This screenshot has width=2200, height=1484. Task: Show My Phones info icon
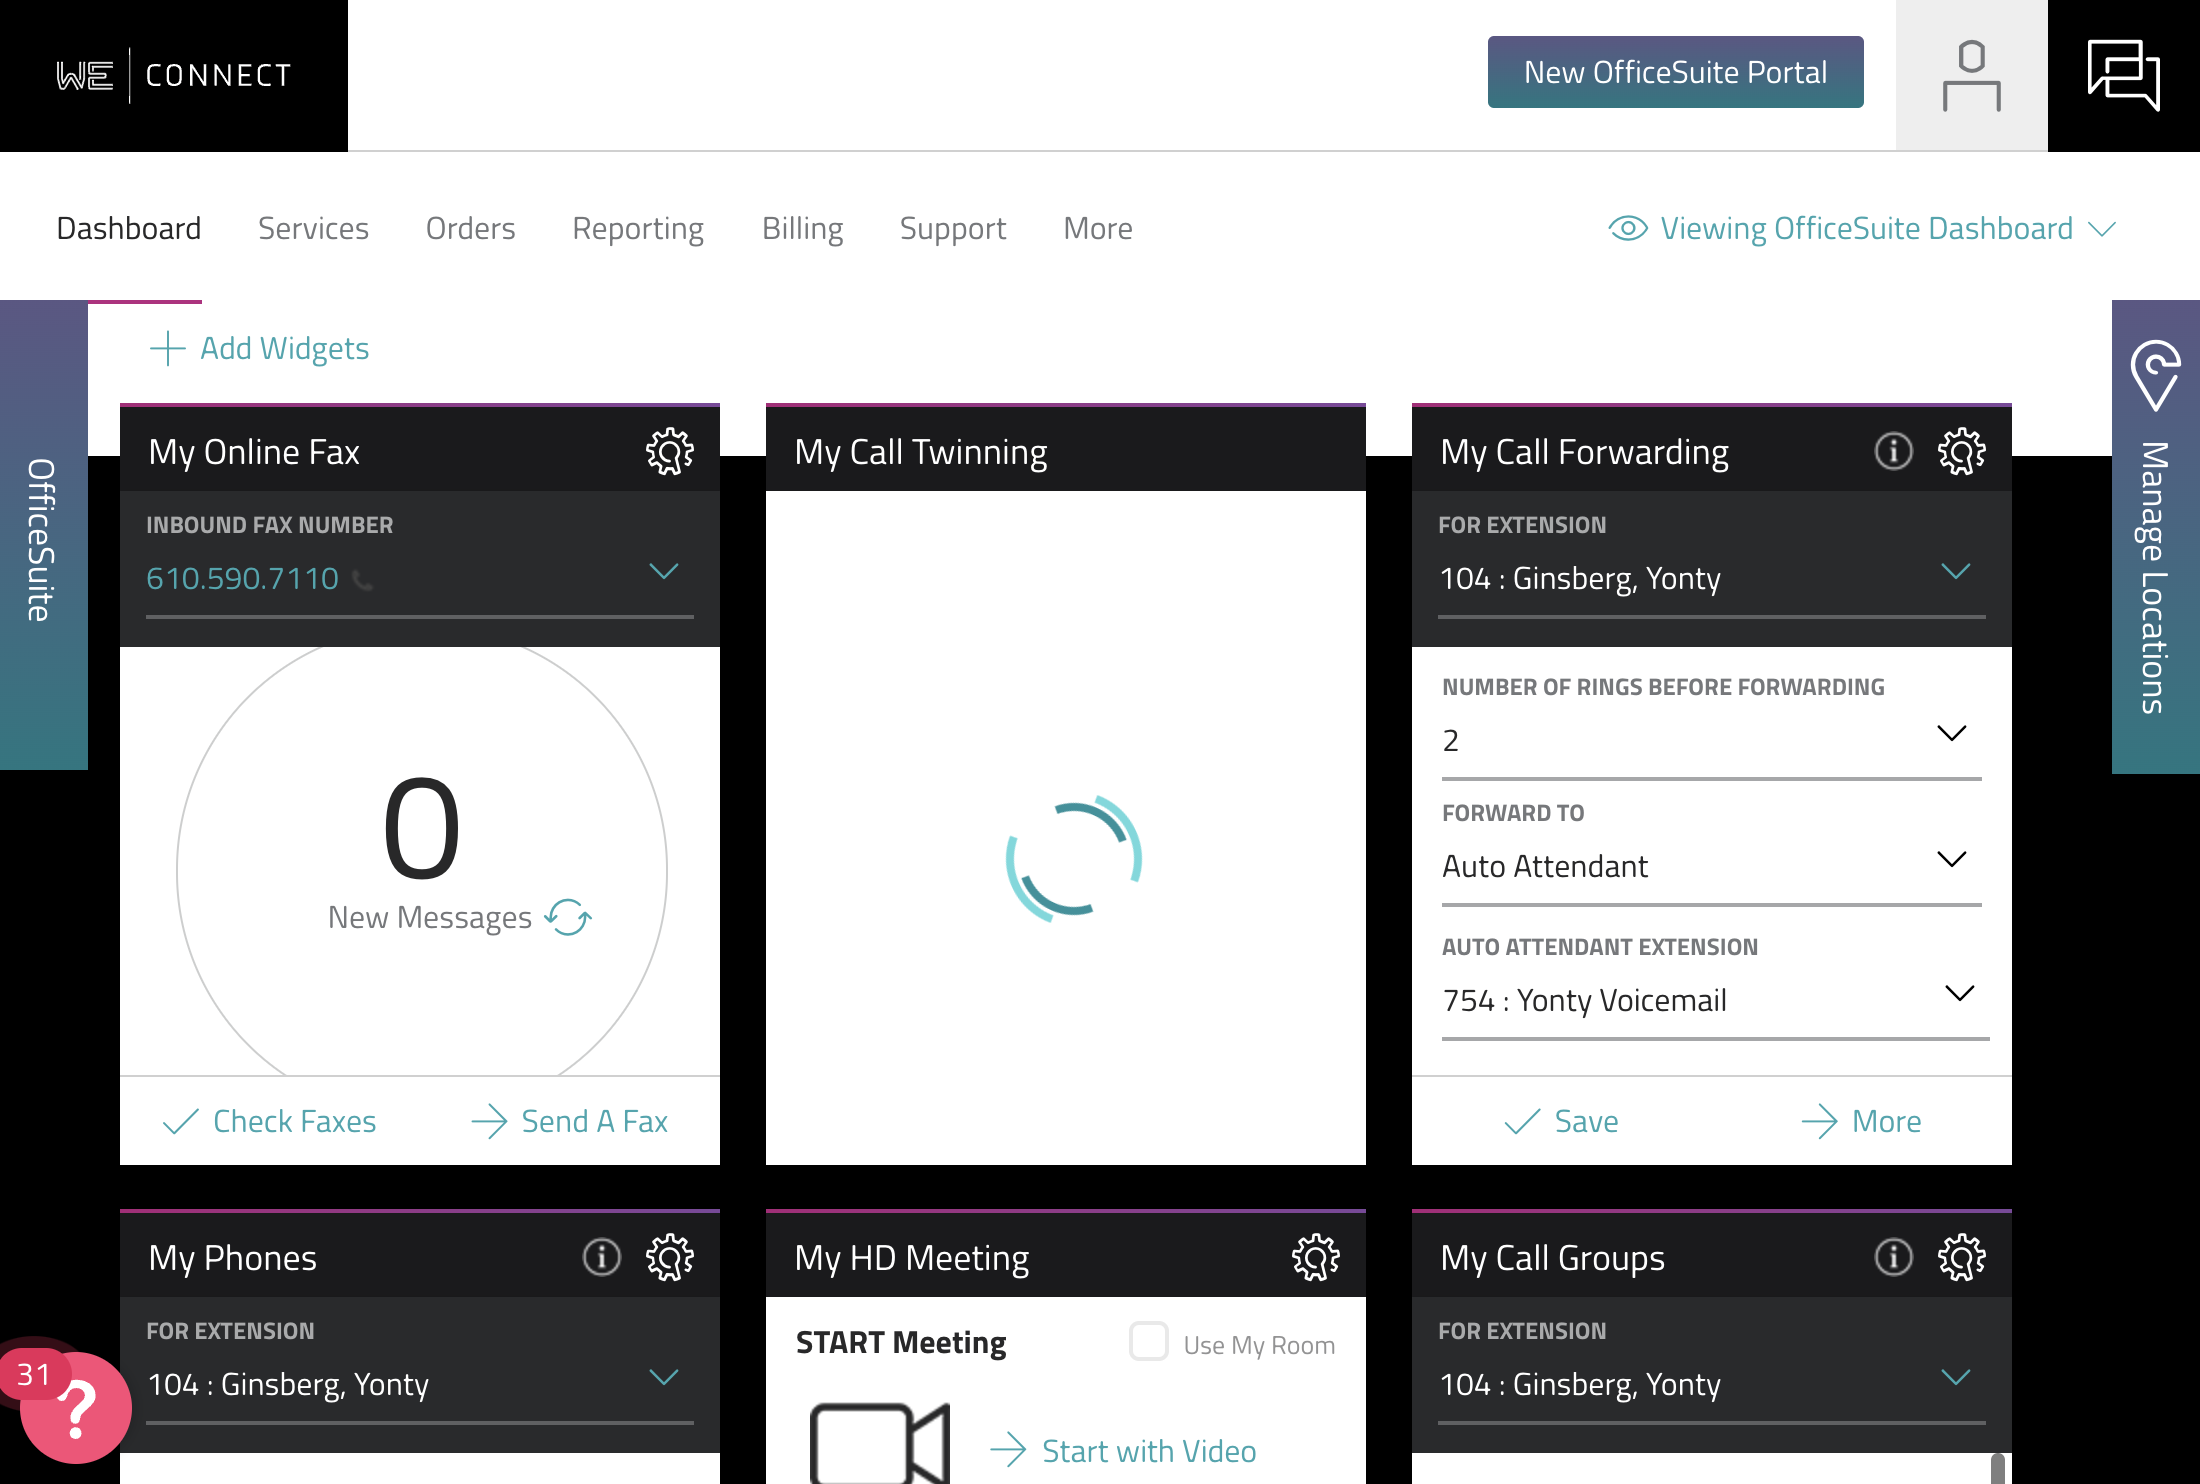(601, 1257)
